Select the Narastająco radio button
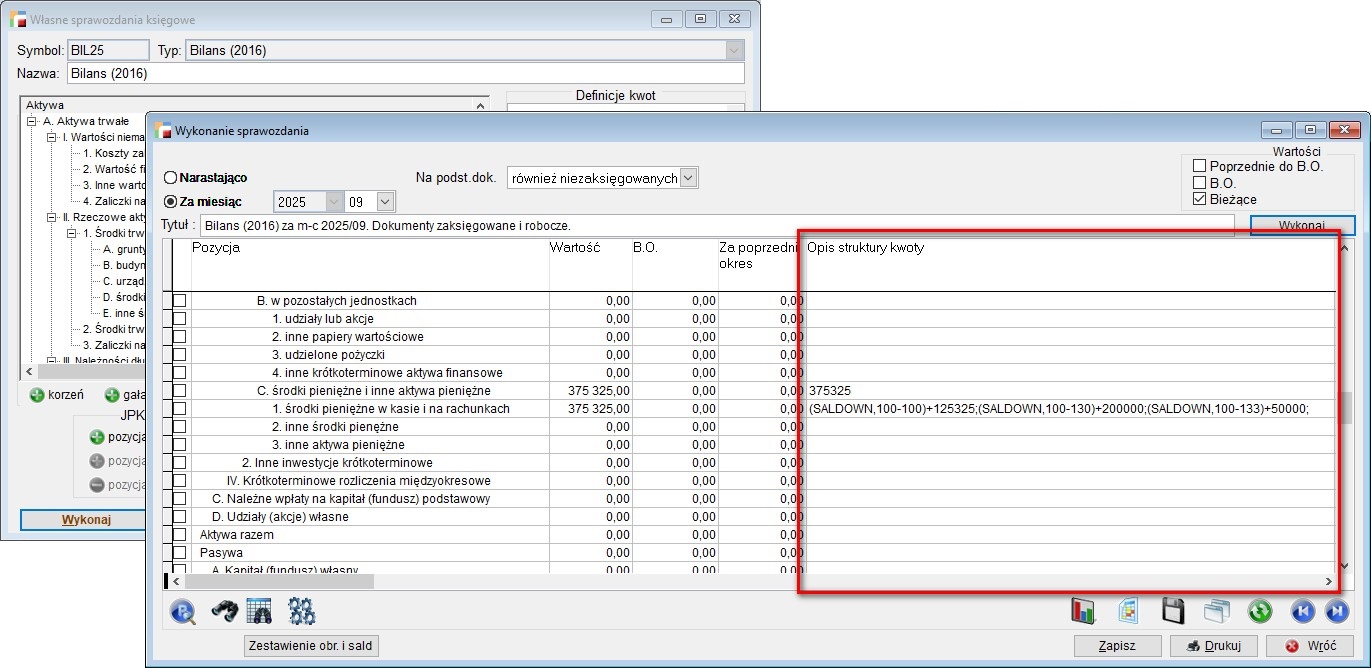Screen dimensions: 1371x668 pyautogui.click(x=171, y=178)
